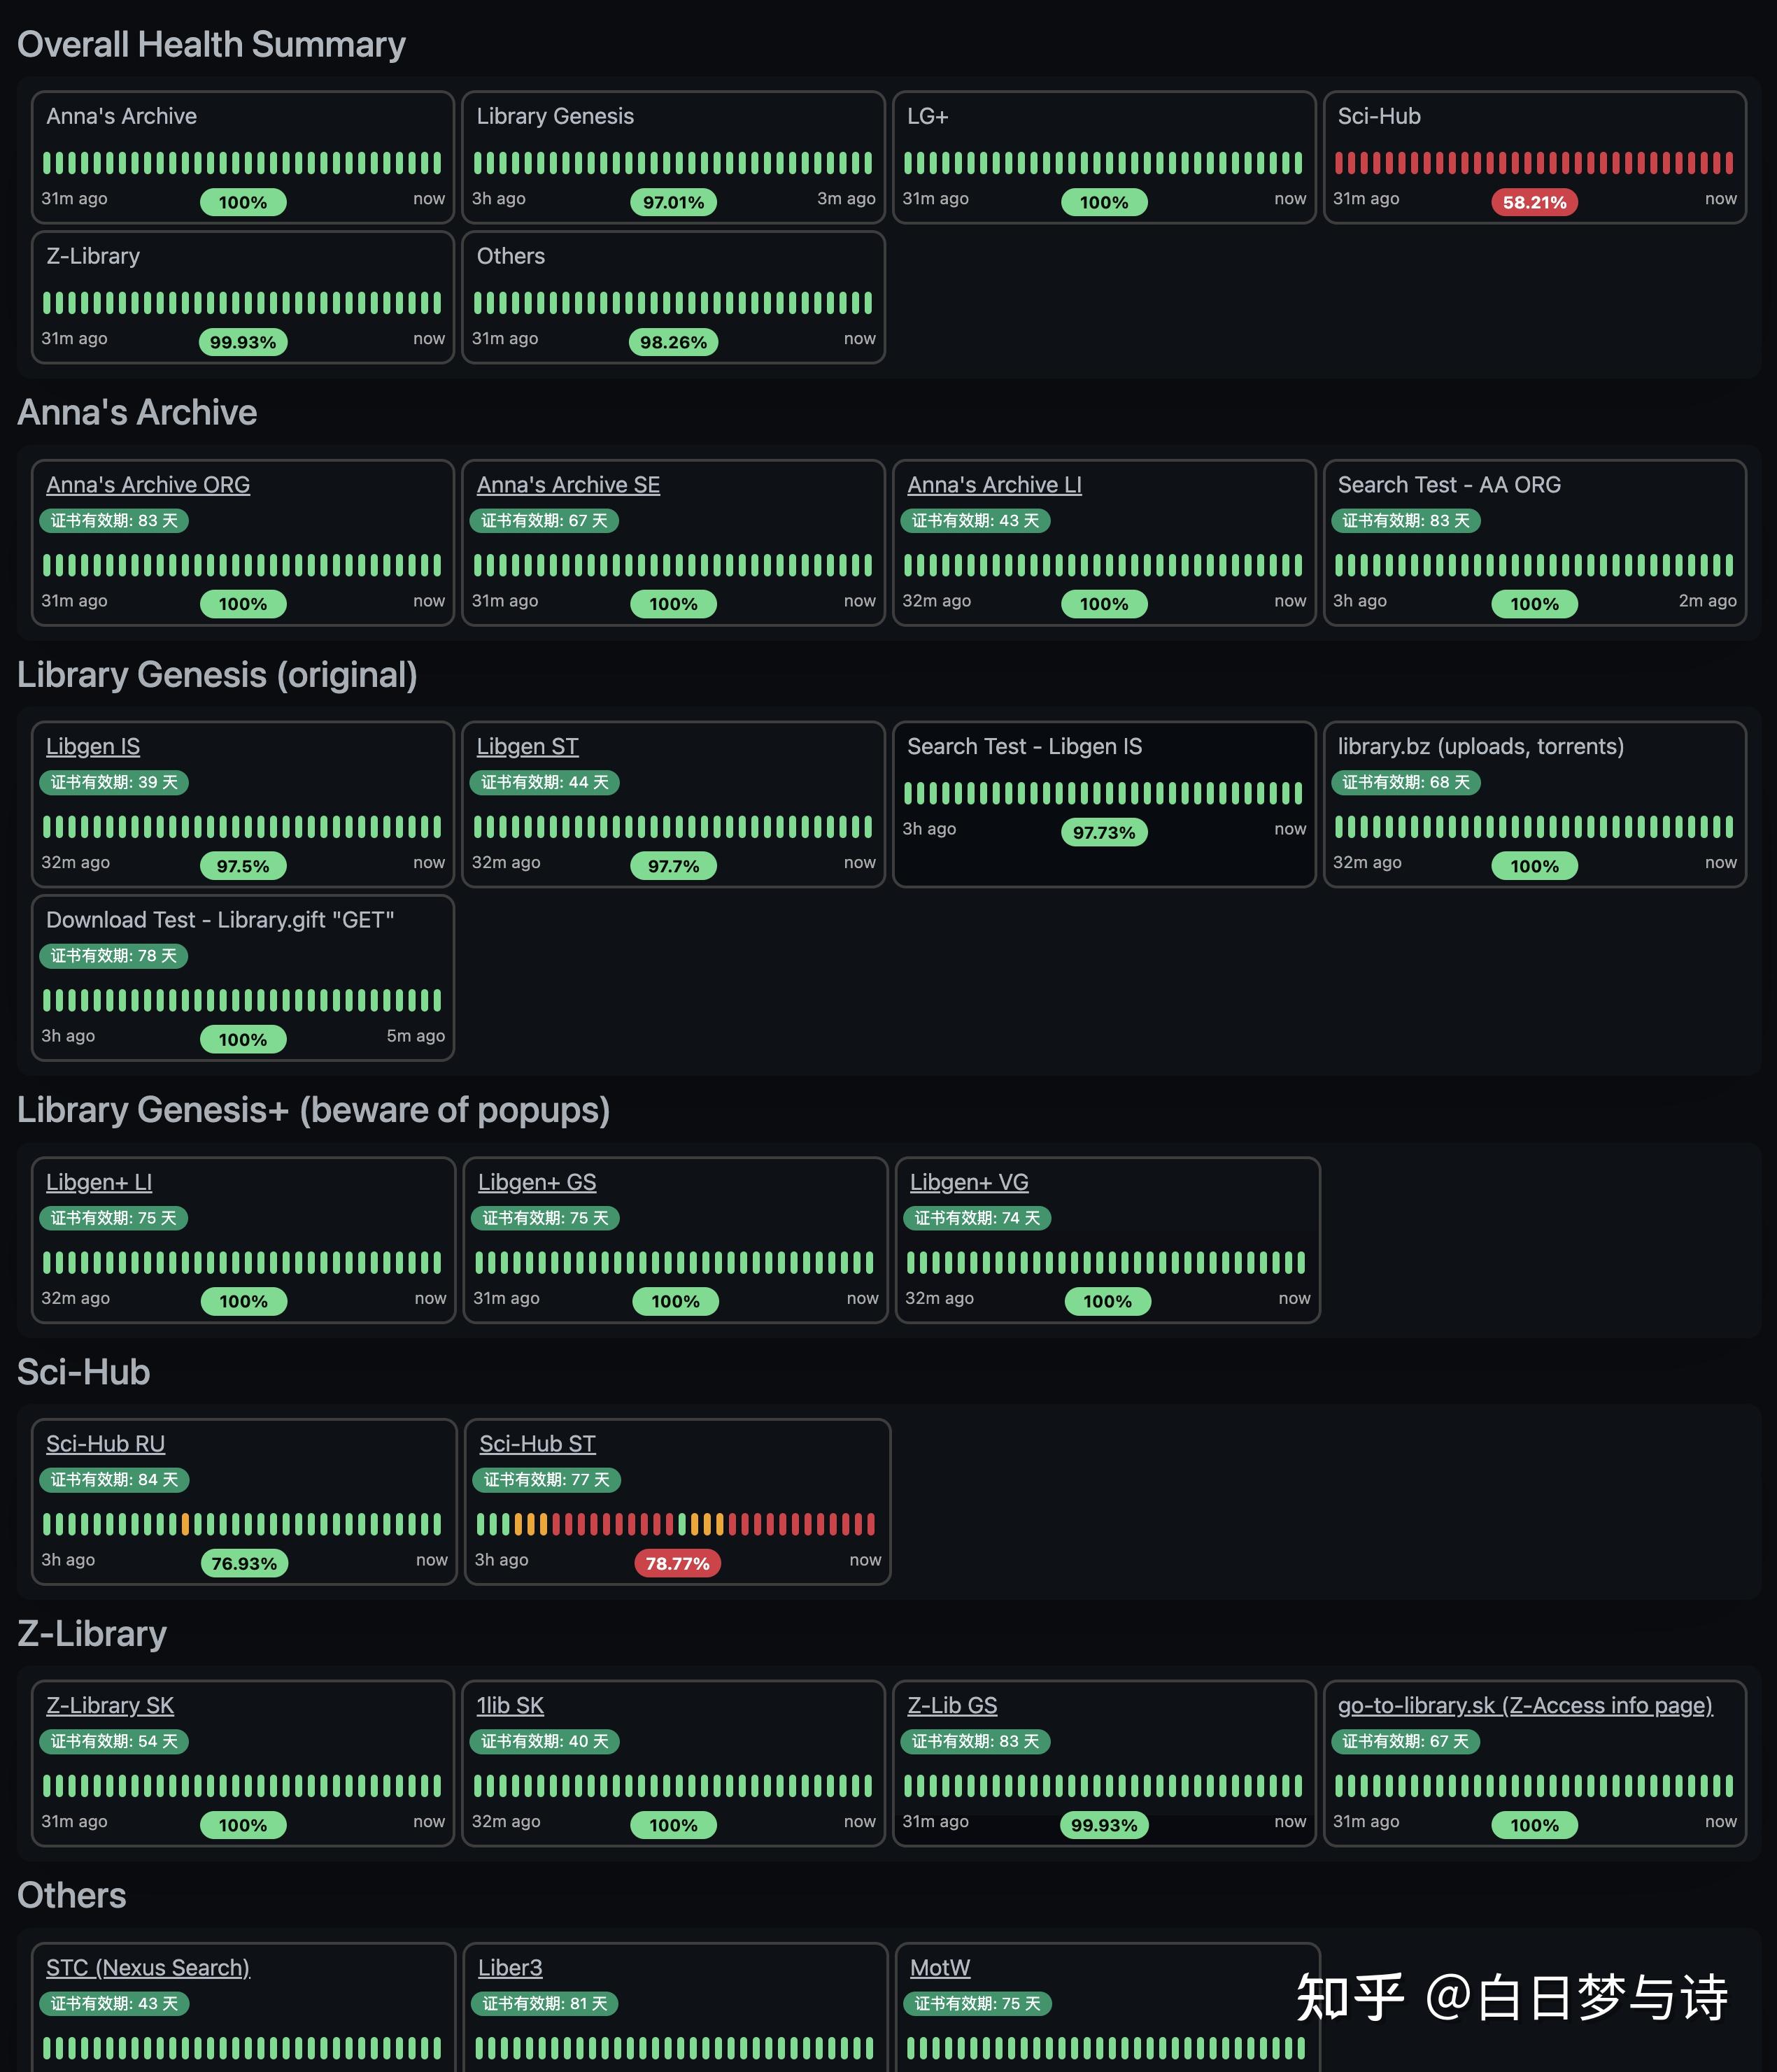
Task: Open the Anna's Archive SE link
Action: tap(568, 485)
